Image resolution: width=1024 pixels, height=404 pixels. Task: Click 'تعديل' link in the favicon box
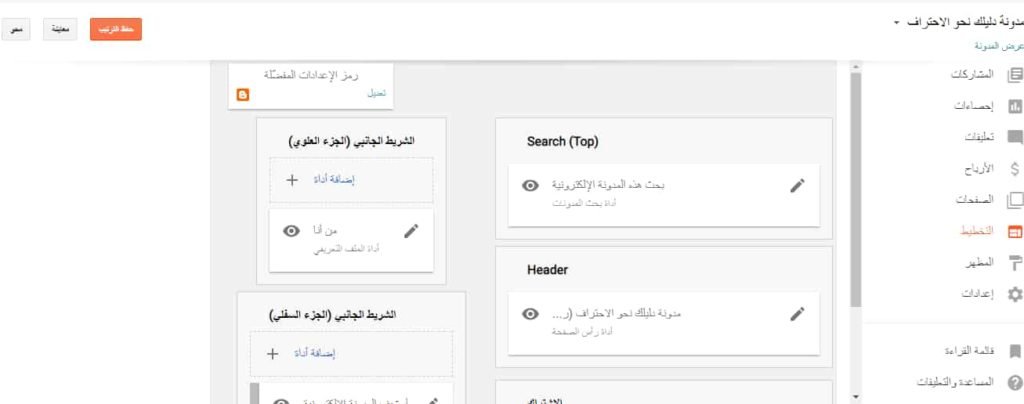click(377, 93)
